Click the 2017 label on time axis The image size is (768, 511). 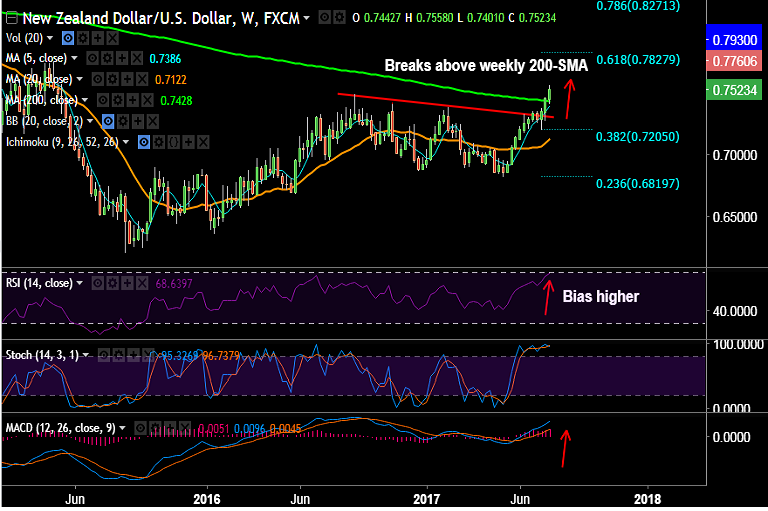[427, 499]
